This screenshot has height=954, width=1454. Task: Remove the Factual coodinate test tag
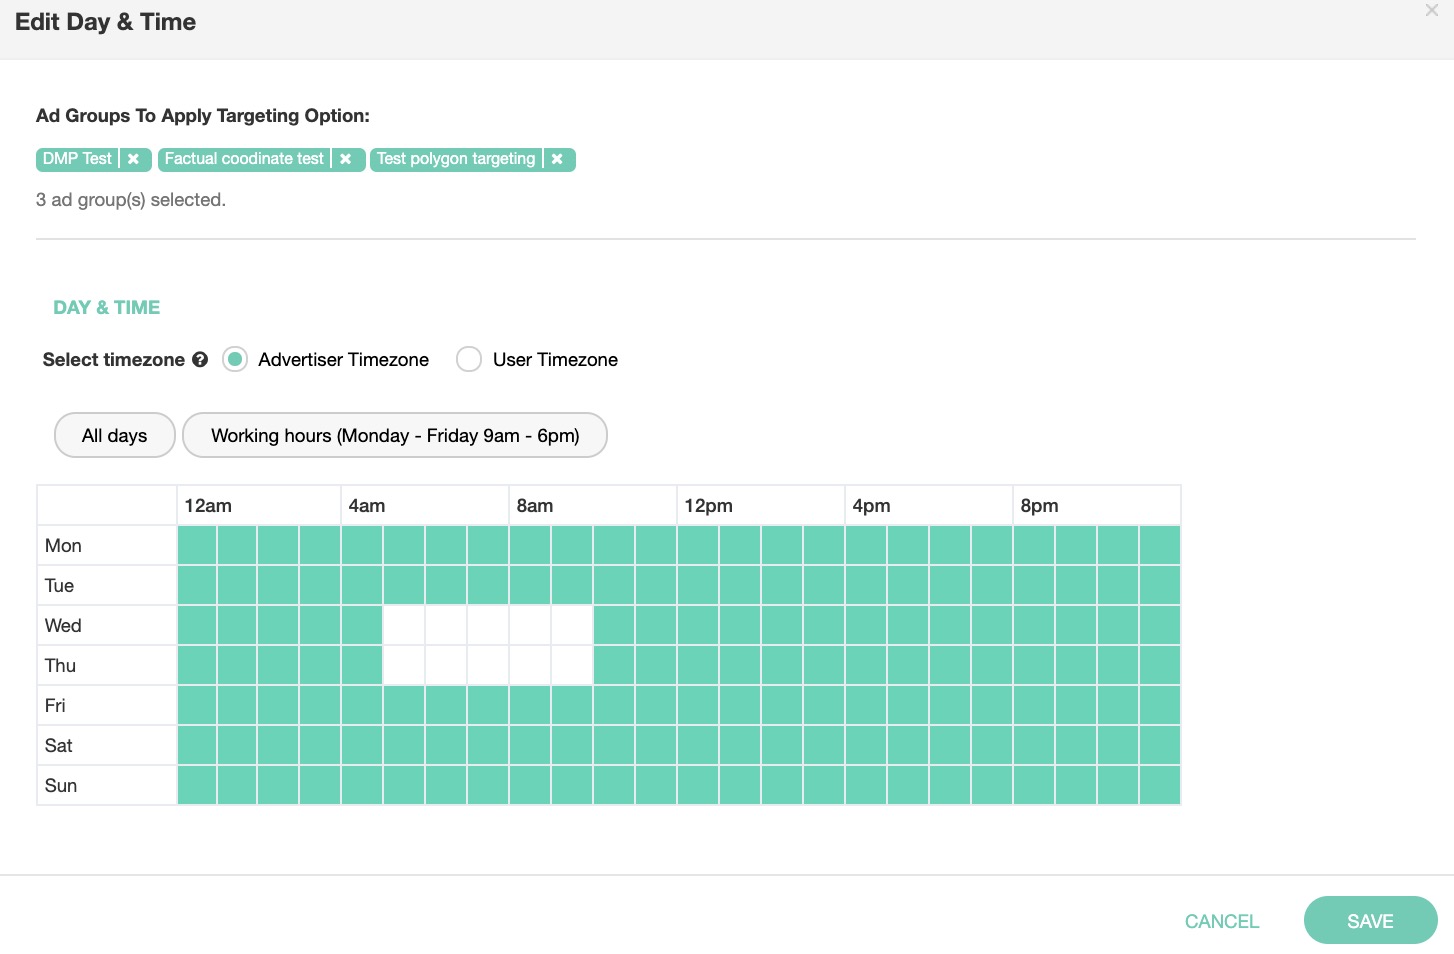click(345, 159)
